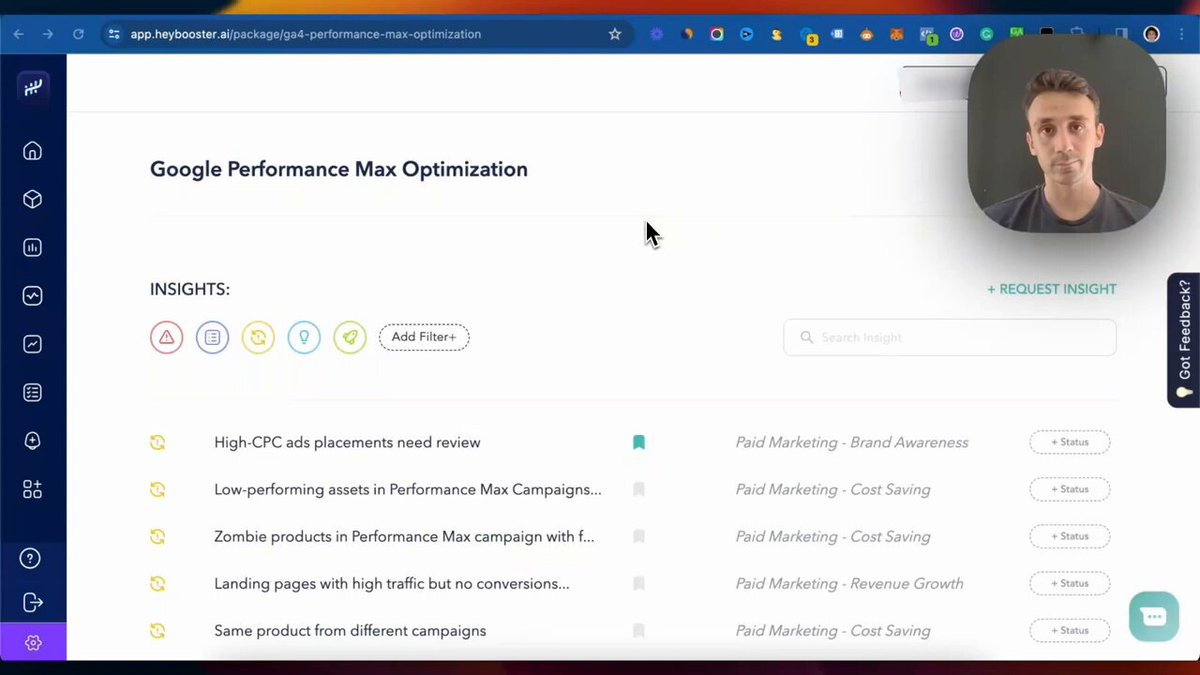
Task: Expand the Add Filter+ option
Action: (424, 337)
